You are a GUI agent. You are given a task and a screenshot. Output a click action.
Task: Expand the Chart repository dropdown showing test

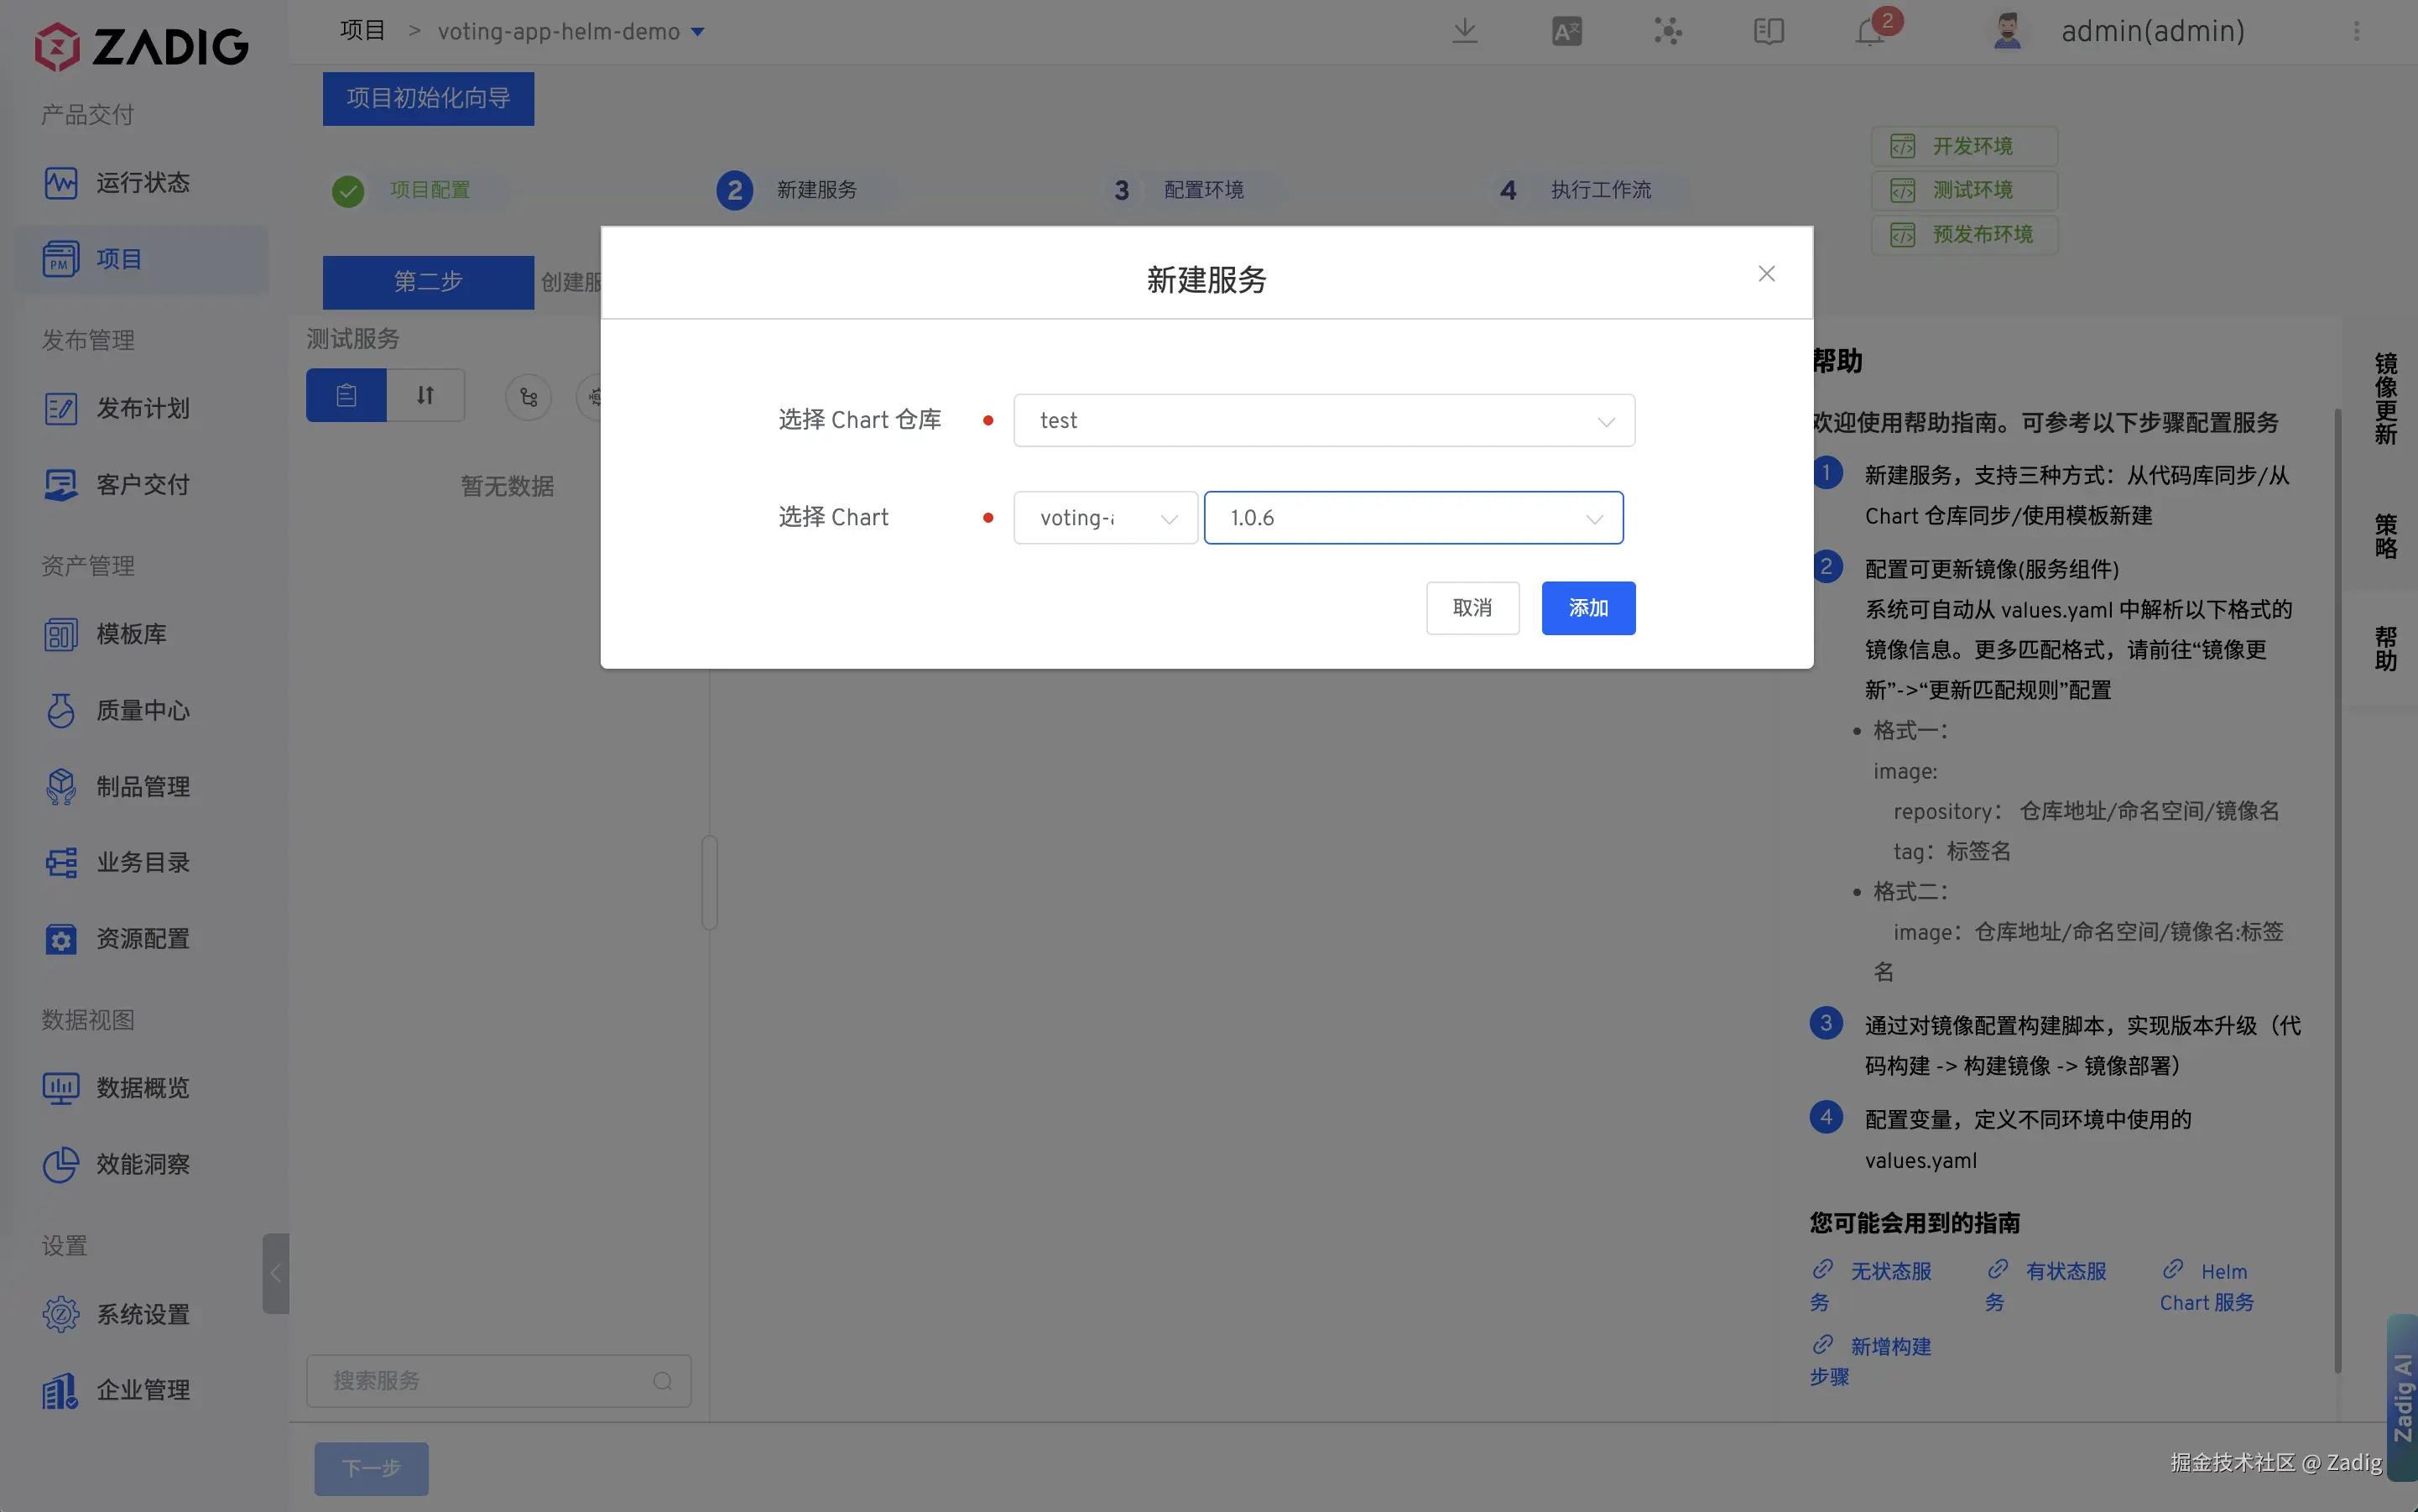pyautogui.click(x=1323, y=421)
